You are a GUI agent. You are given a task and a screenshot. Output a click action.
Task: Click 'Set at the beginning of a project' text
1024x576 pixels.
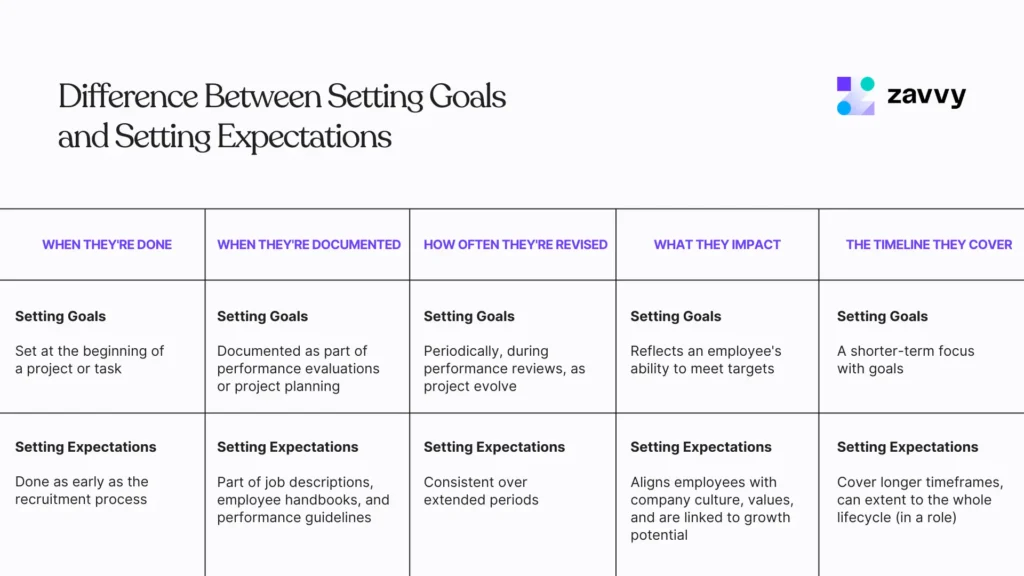pos(89,360)
